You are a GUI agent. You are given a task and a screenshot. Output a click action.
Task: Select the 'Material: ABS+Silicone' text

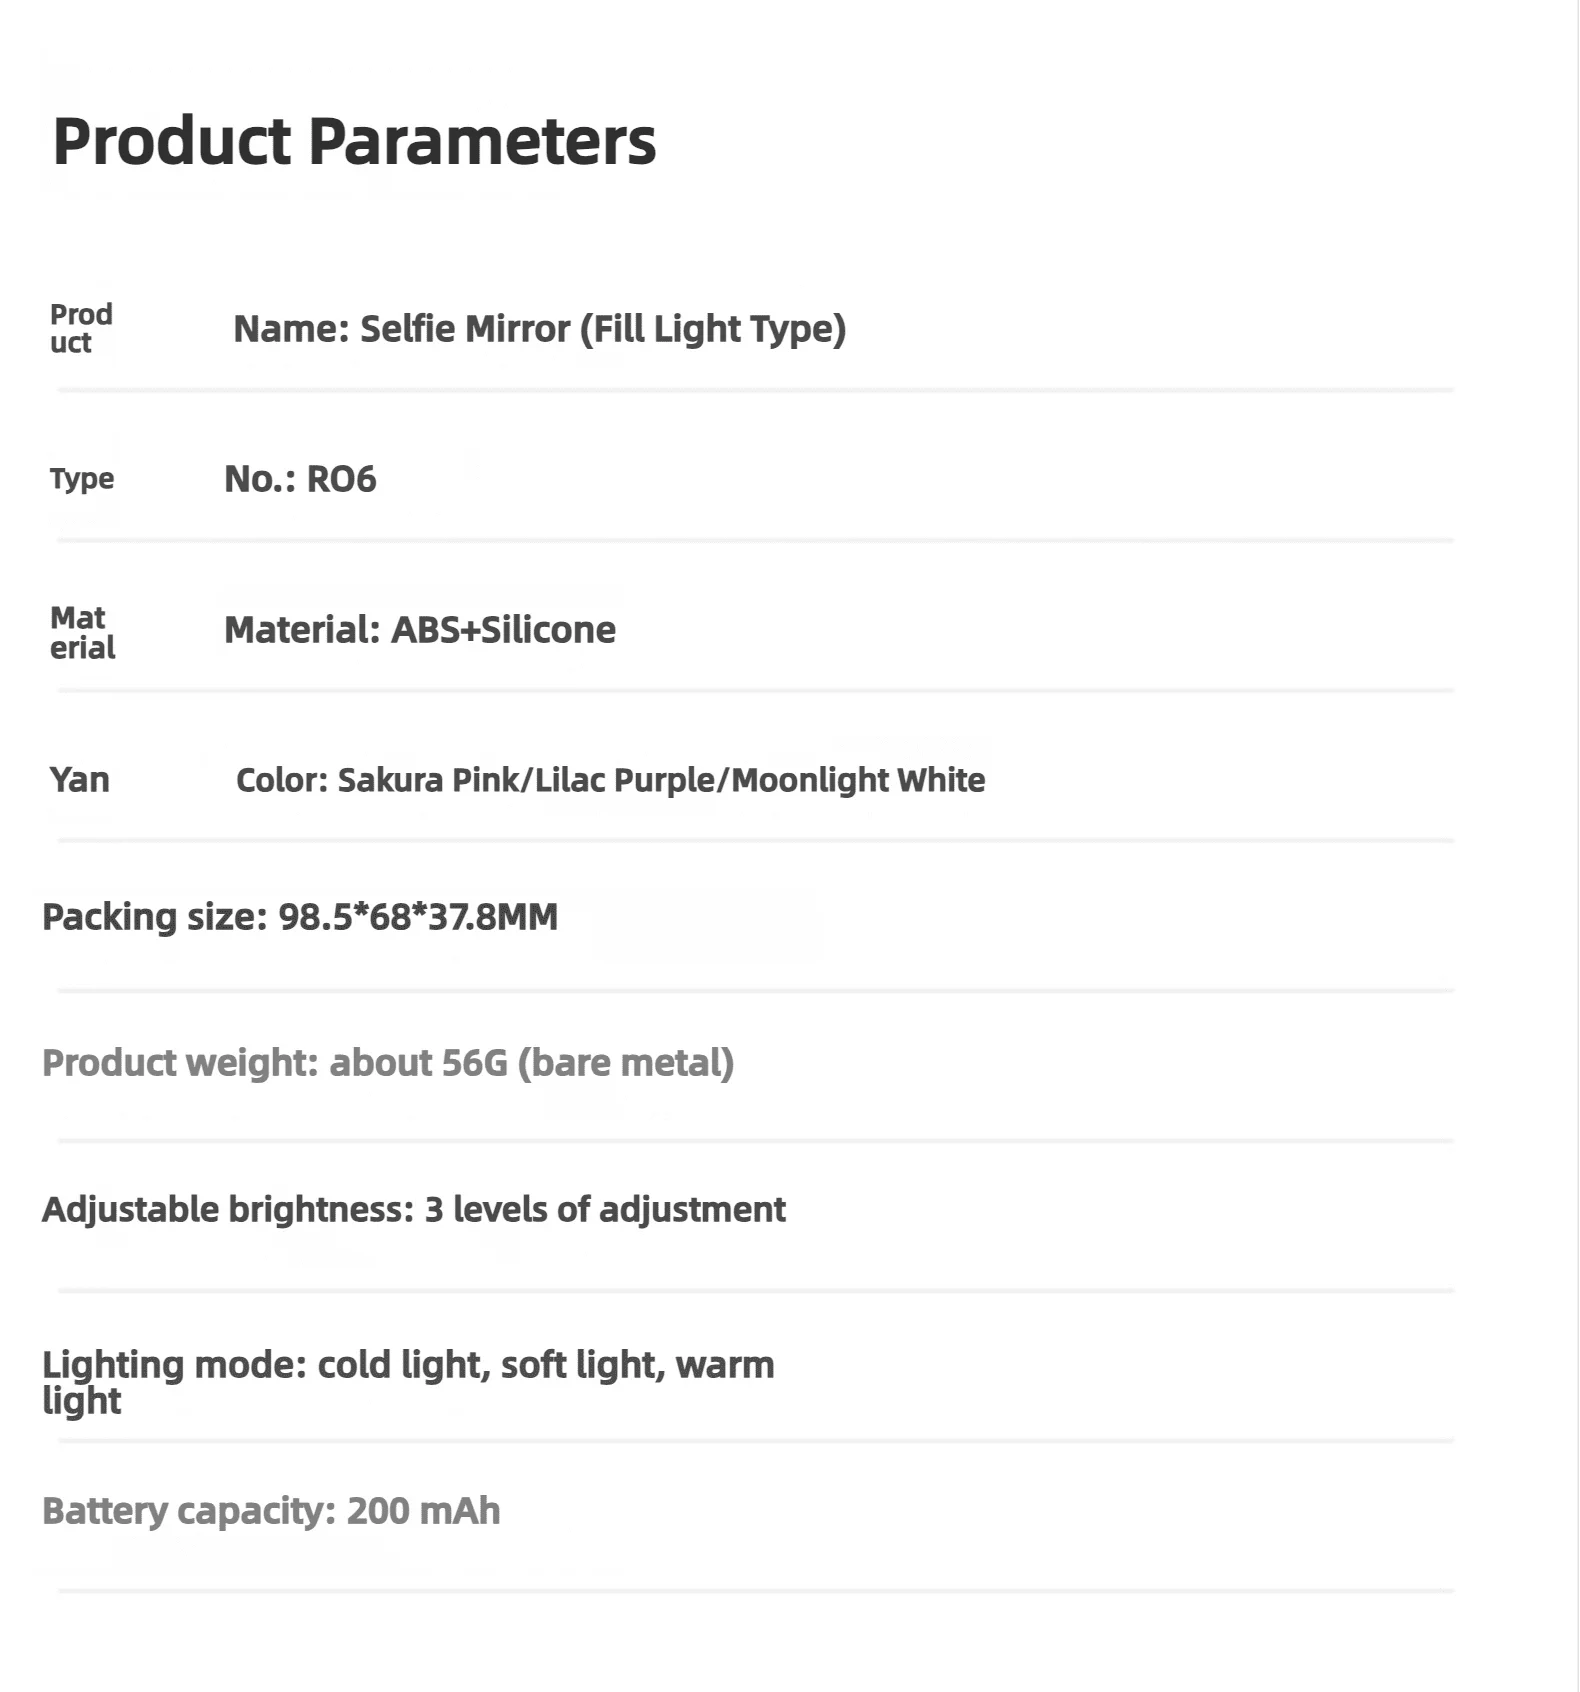point(420,630)
